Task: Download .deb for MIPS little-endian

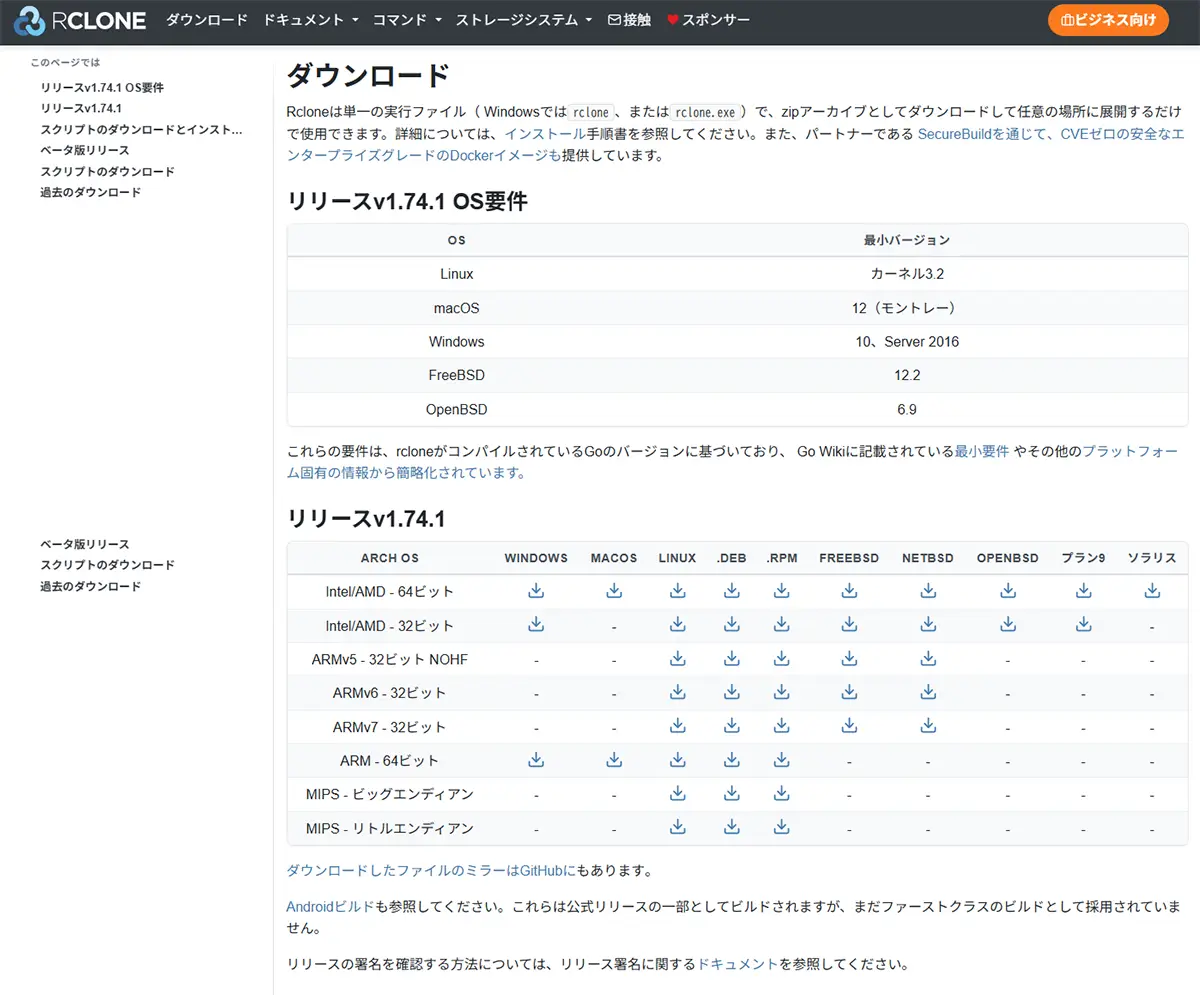Action: 731,828
